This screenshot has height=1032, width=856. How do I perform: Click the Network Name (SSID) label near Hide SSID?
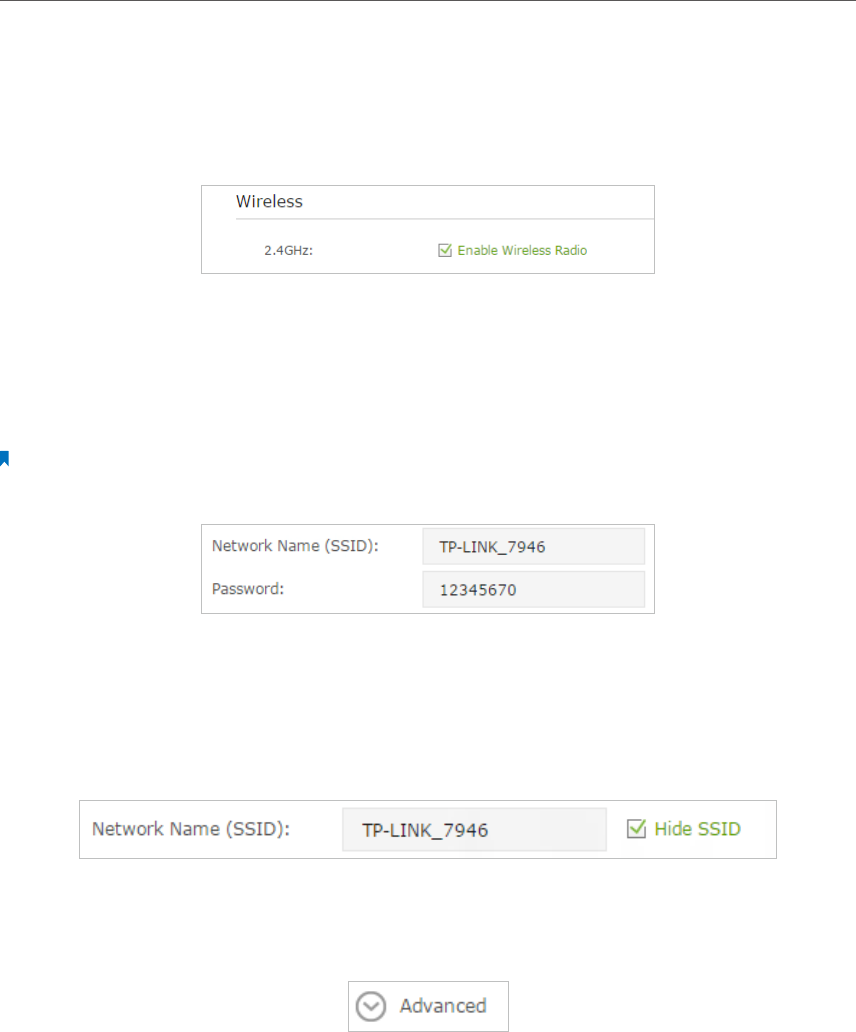coord(191,829)
